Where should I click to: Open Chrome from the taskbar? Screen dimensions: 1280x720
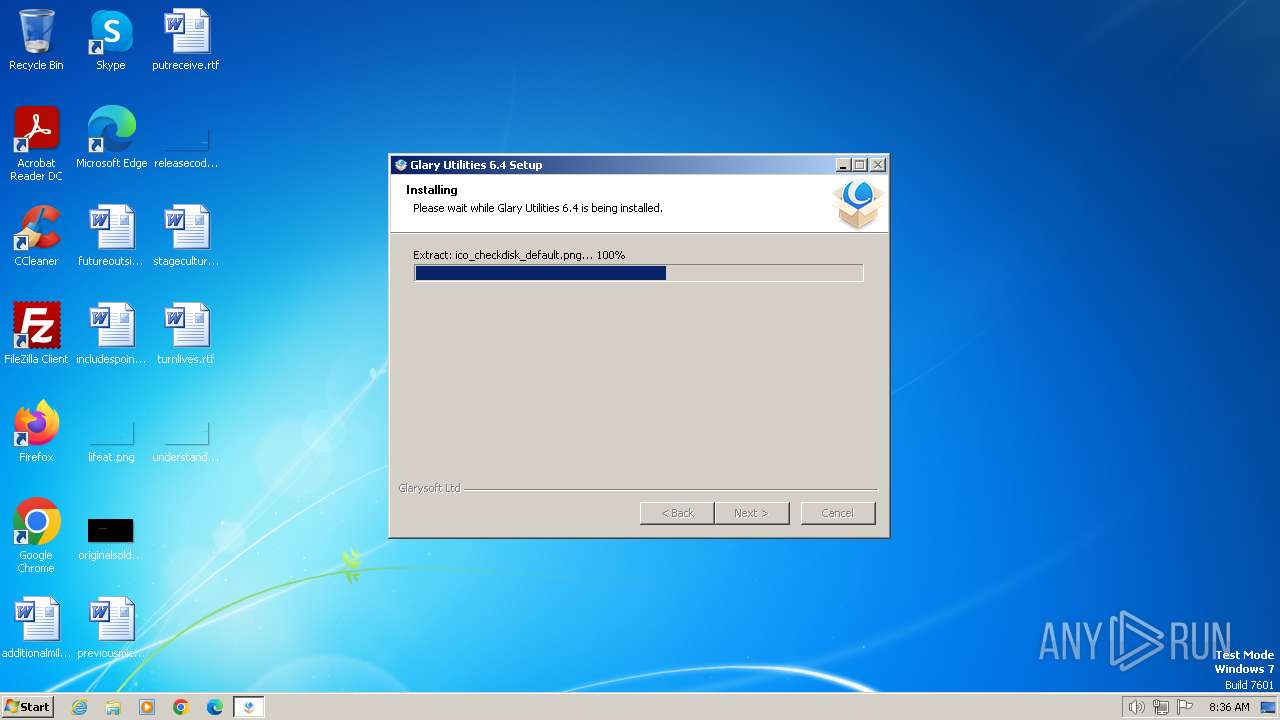[181, 707]
